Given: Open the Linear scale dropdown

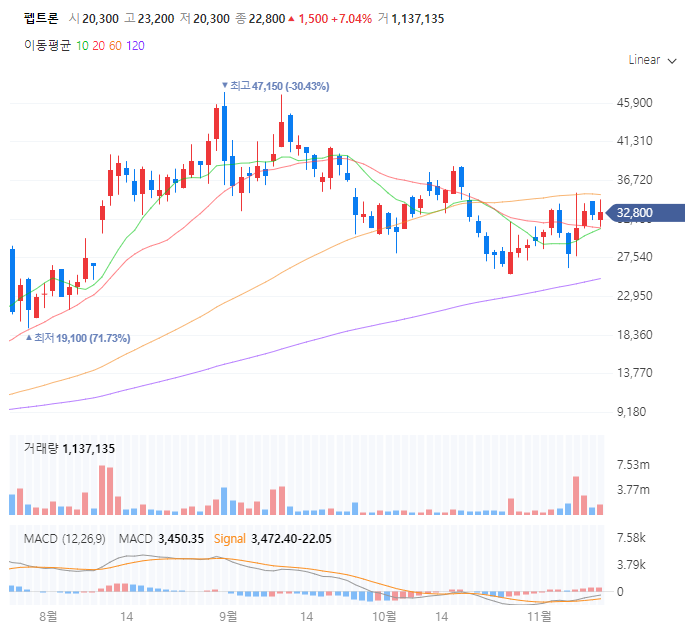Looking at the screenshot, I should [652, 60].
